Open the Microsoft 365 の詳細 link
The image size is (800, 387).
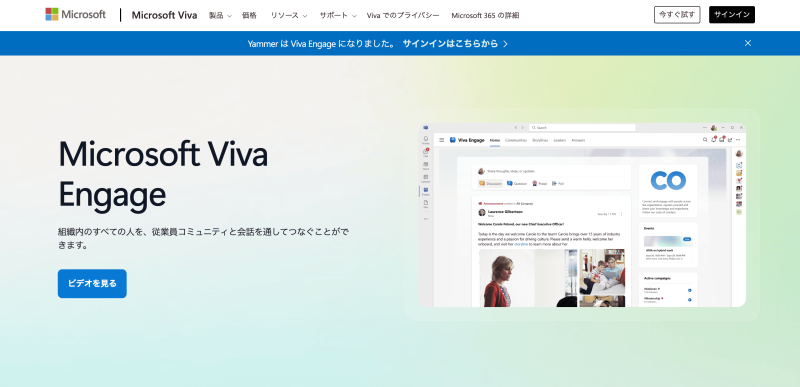pos(485,15)
